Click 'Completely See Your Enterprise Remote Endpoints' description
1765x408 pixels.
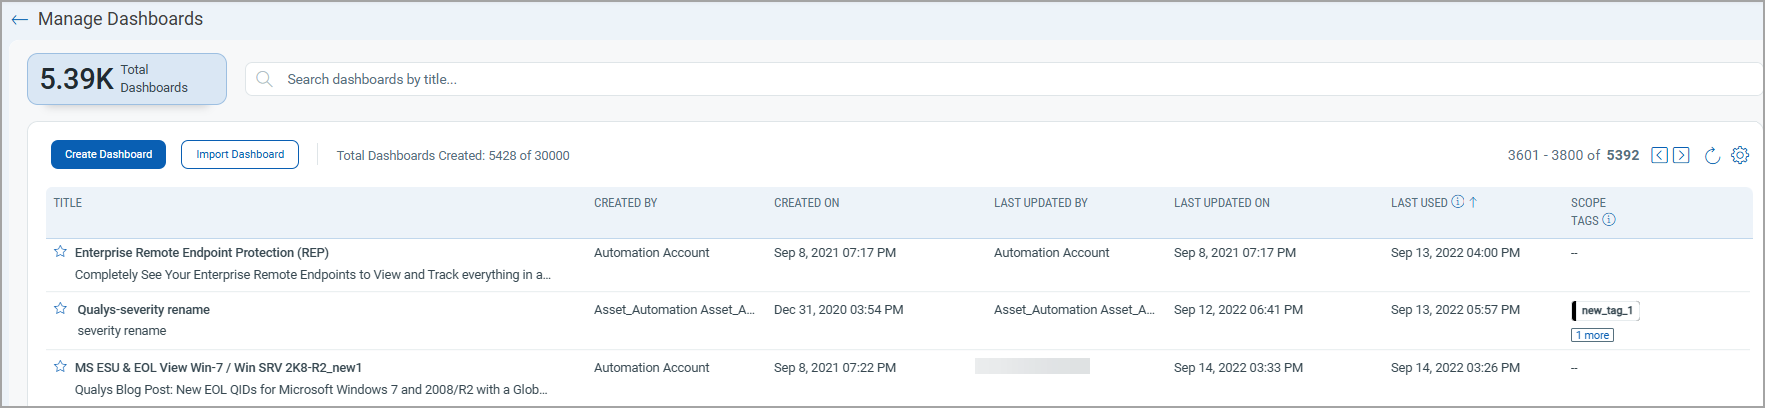click(x=313, y=275)
